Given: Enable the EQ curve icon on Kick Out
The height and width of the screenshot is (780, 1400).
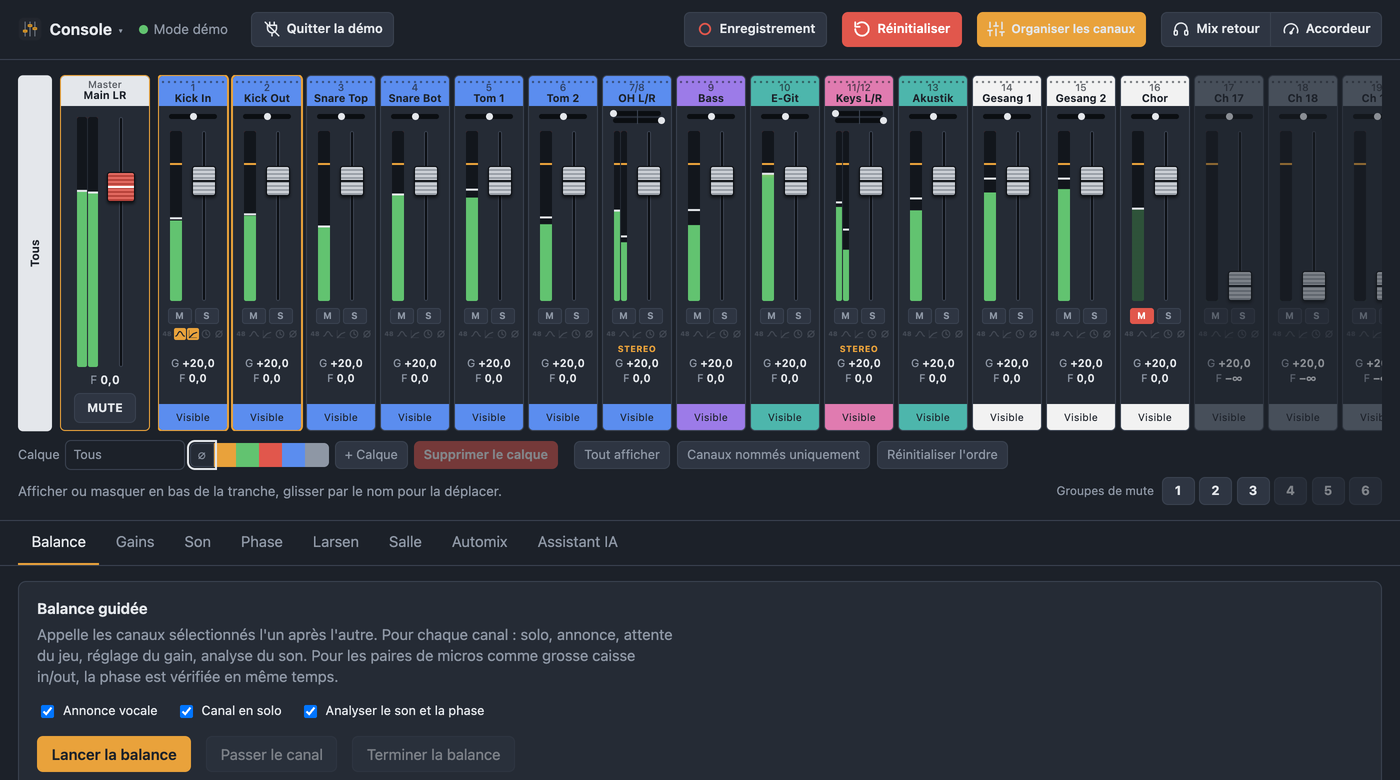Looking at the screenshot, I should click(x=254, y=334).
